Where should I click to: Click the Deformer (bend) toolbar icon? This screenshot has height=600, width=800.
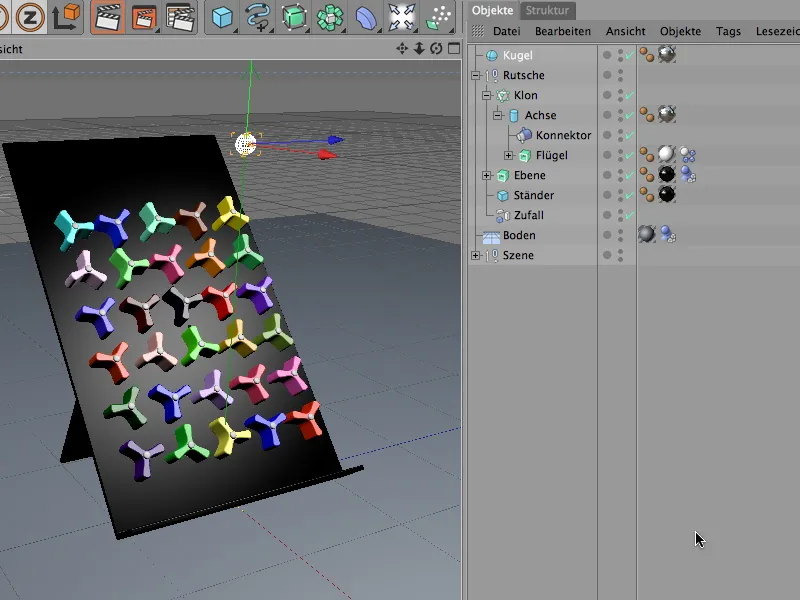pos(366,17)
